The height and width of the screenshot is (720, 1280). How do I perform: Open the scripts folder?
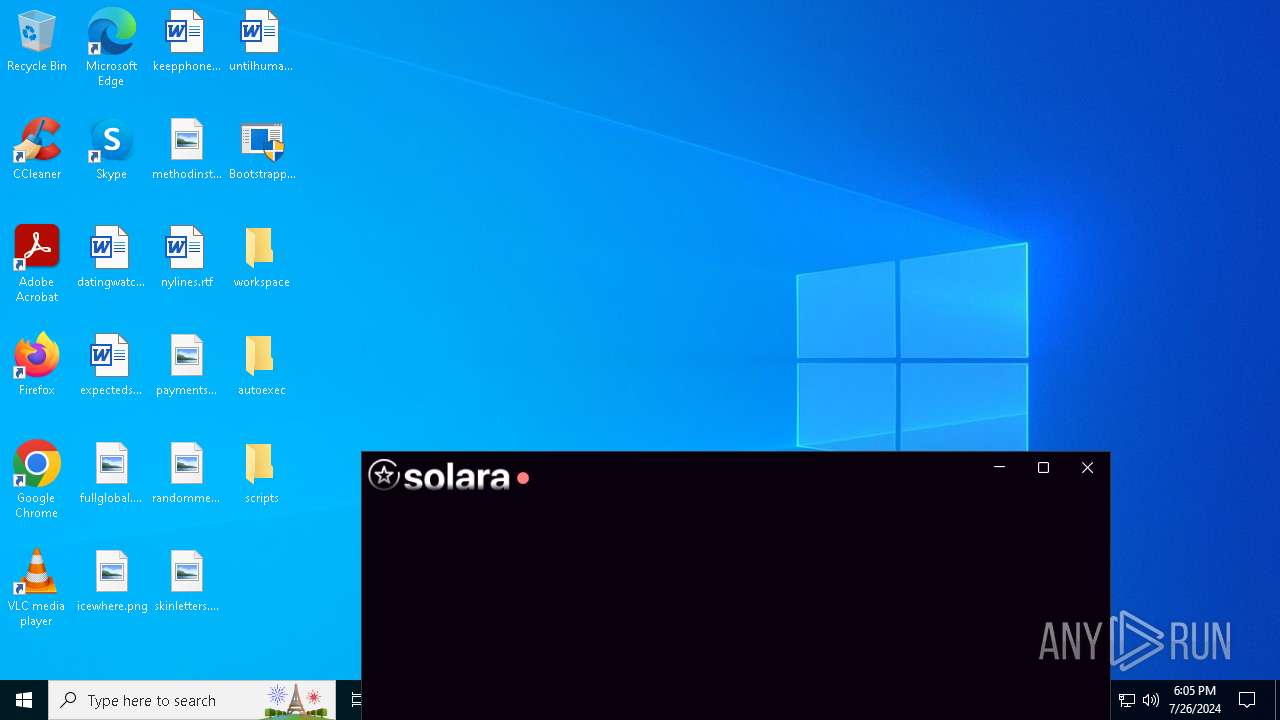point(261,473)
